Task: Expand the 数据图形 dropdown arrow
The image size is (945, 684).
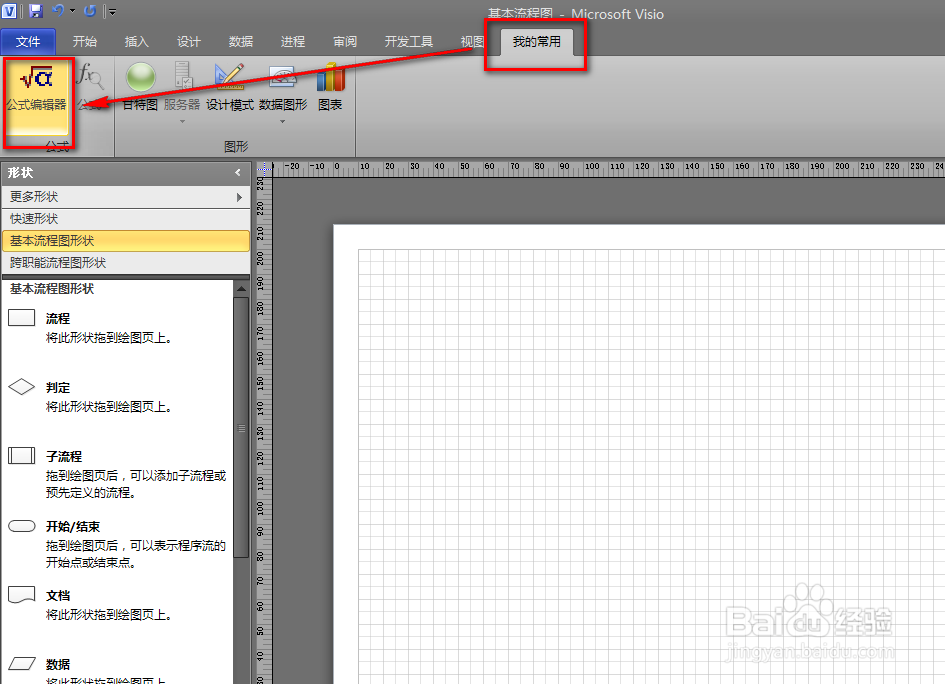Action: (283, 122)
